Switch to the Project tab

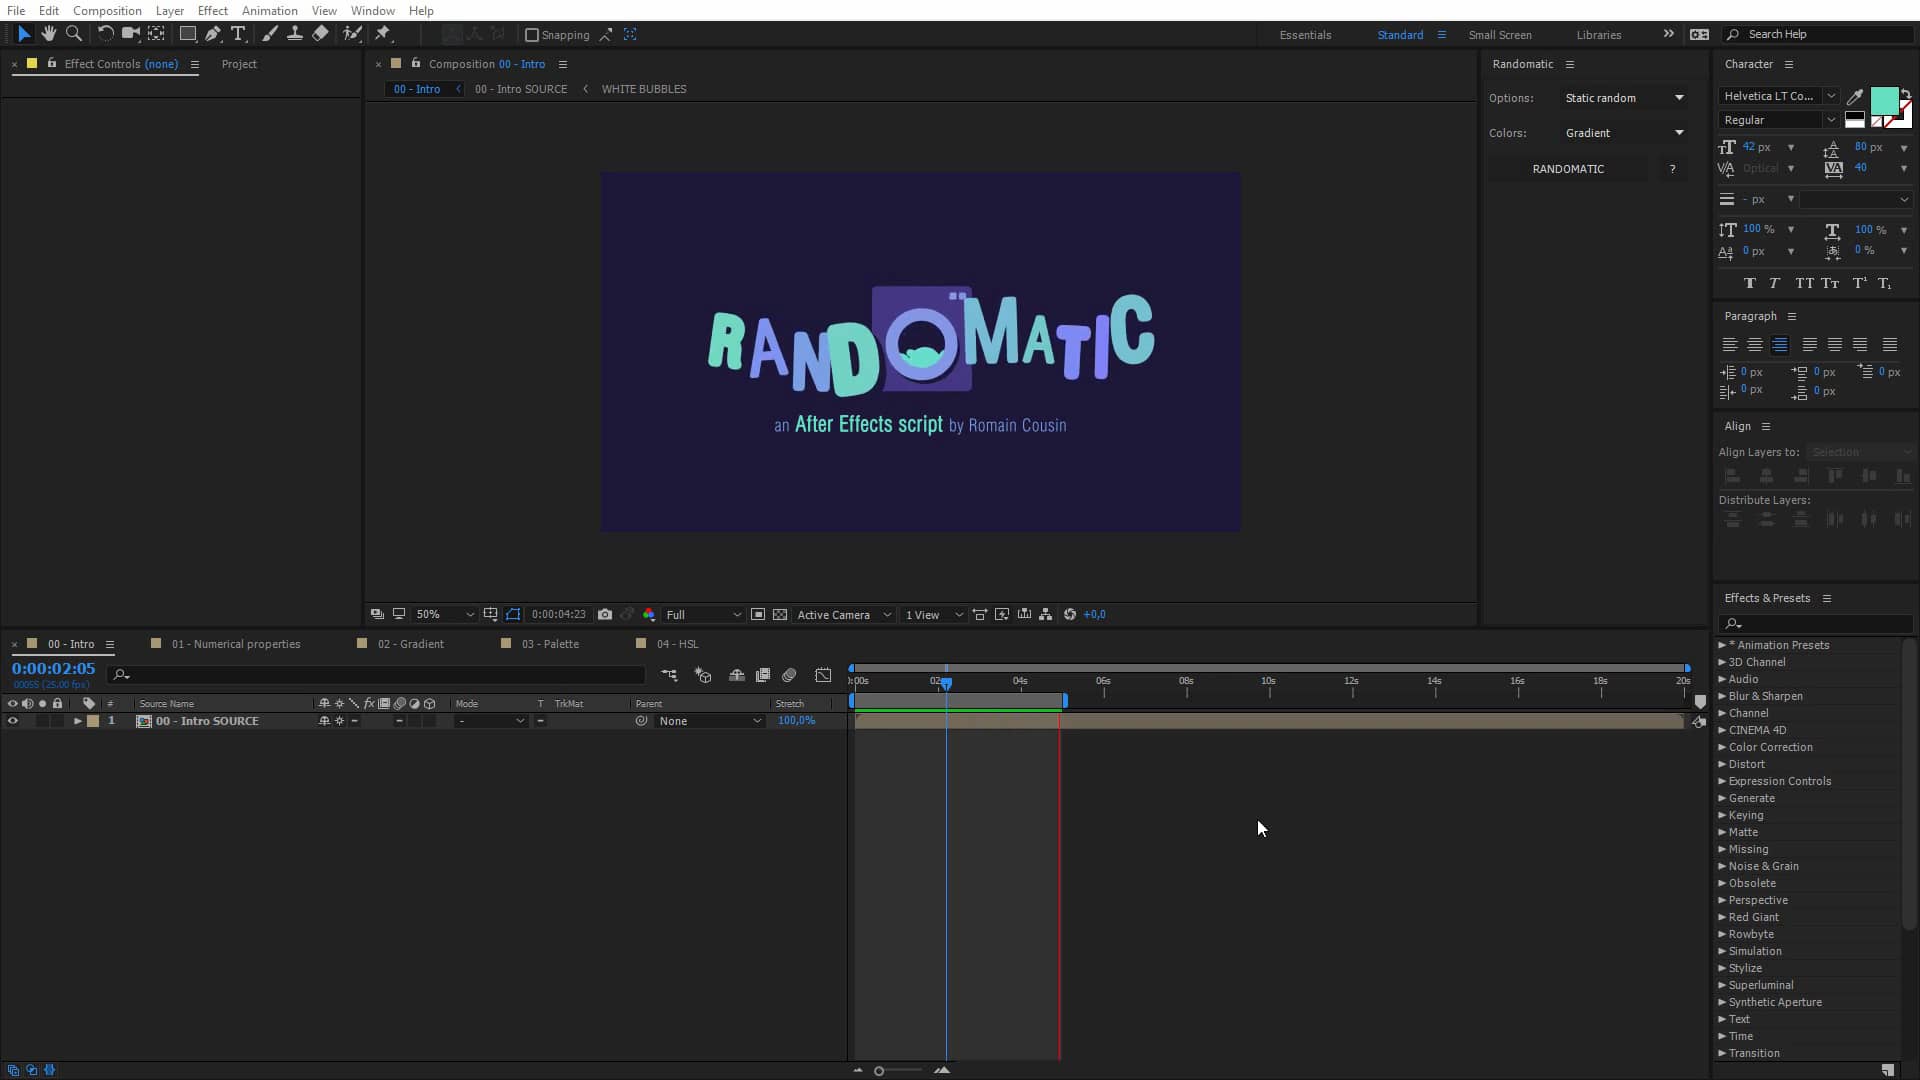238,64
